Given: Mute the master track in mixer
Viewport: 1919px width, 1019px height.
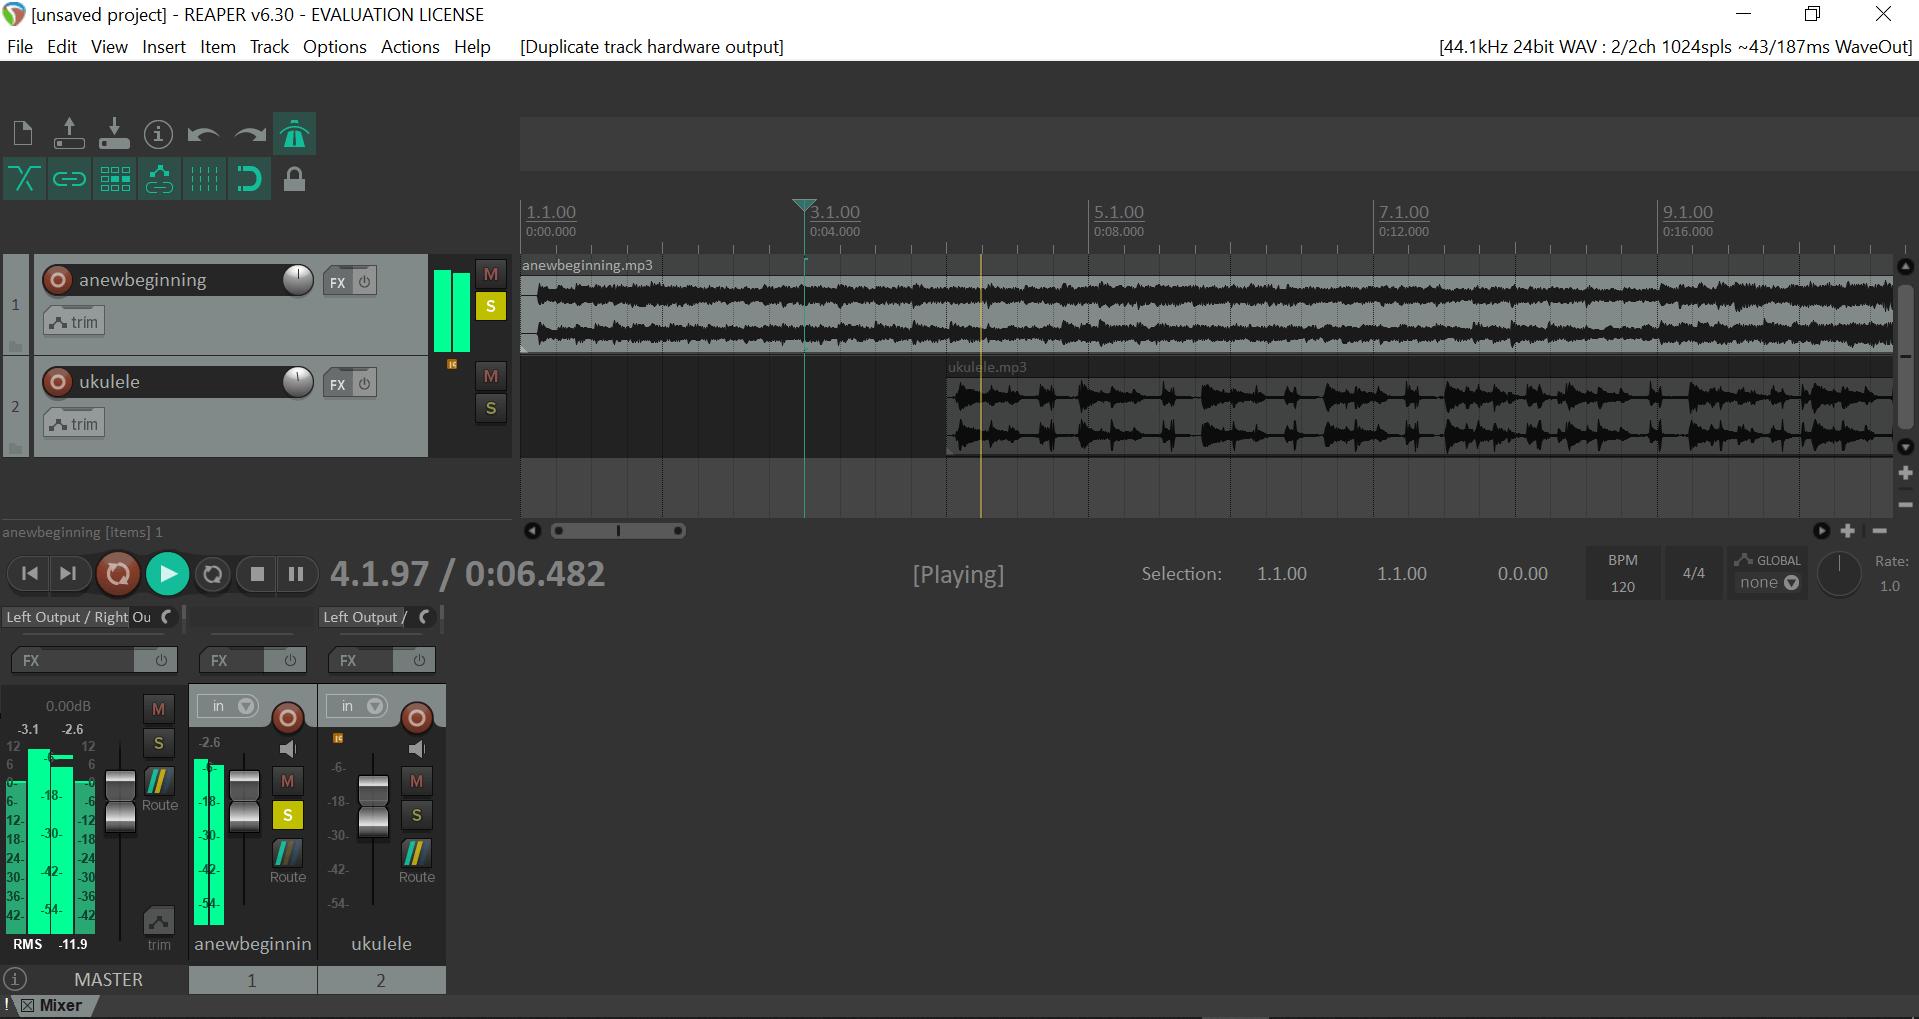Looking at the screenshot, I should pyautogui.click(x=158, y=709).
